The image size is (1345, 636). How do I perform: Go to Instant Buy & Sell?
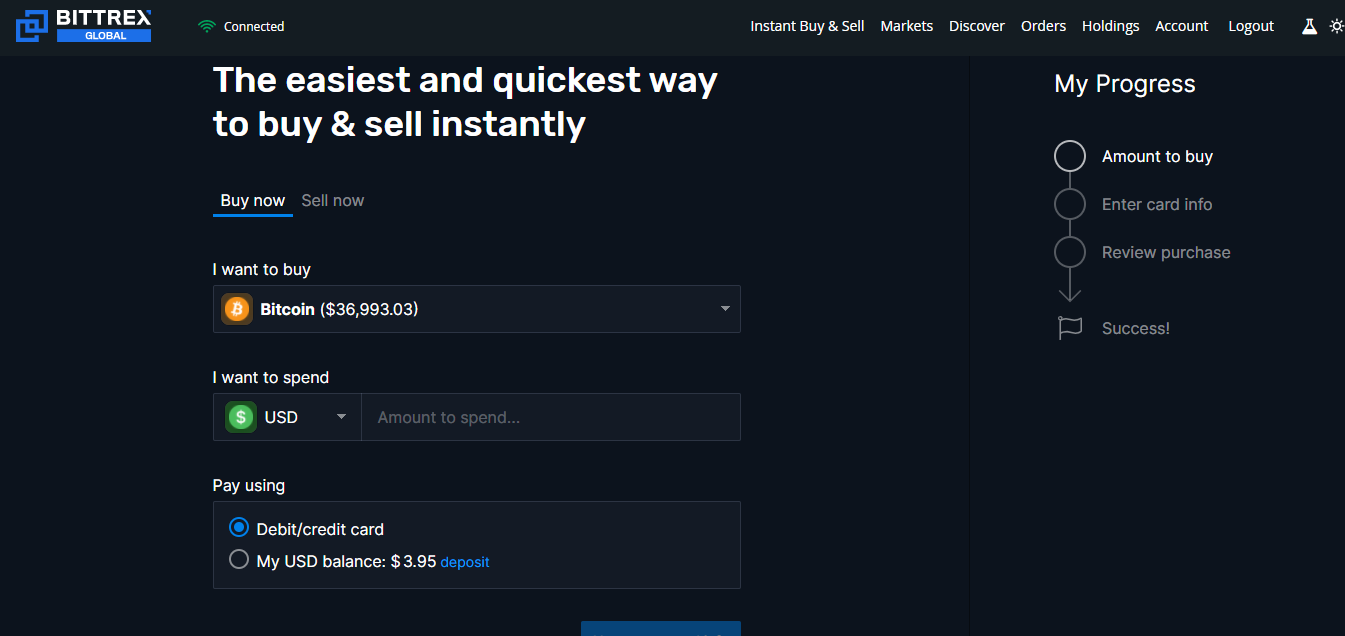[x=807, y=26]
